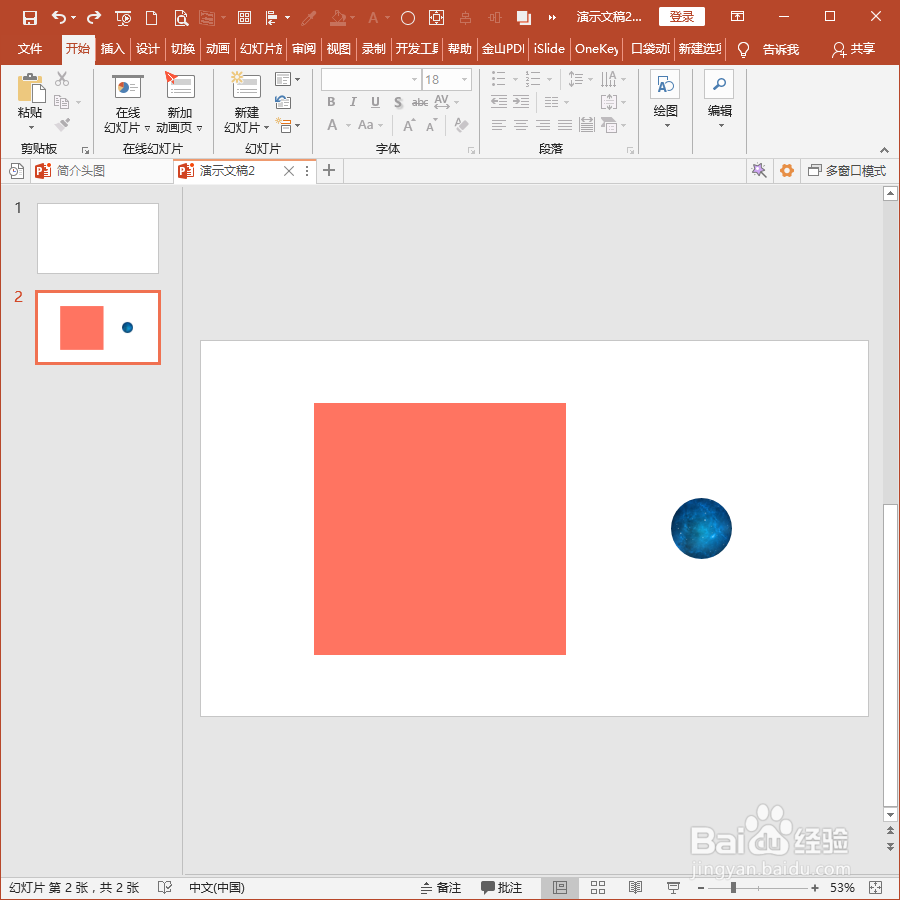
Task: Click the Share (共享) button
Action: coord(854,50)
